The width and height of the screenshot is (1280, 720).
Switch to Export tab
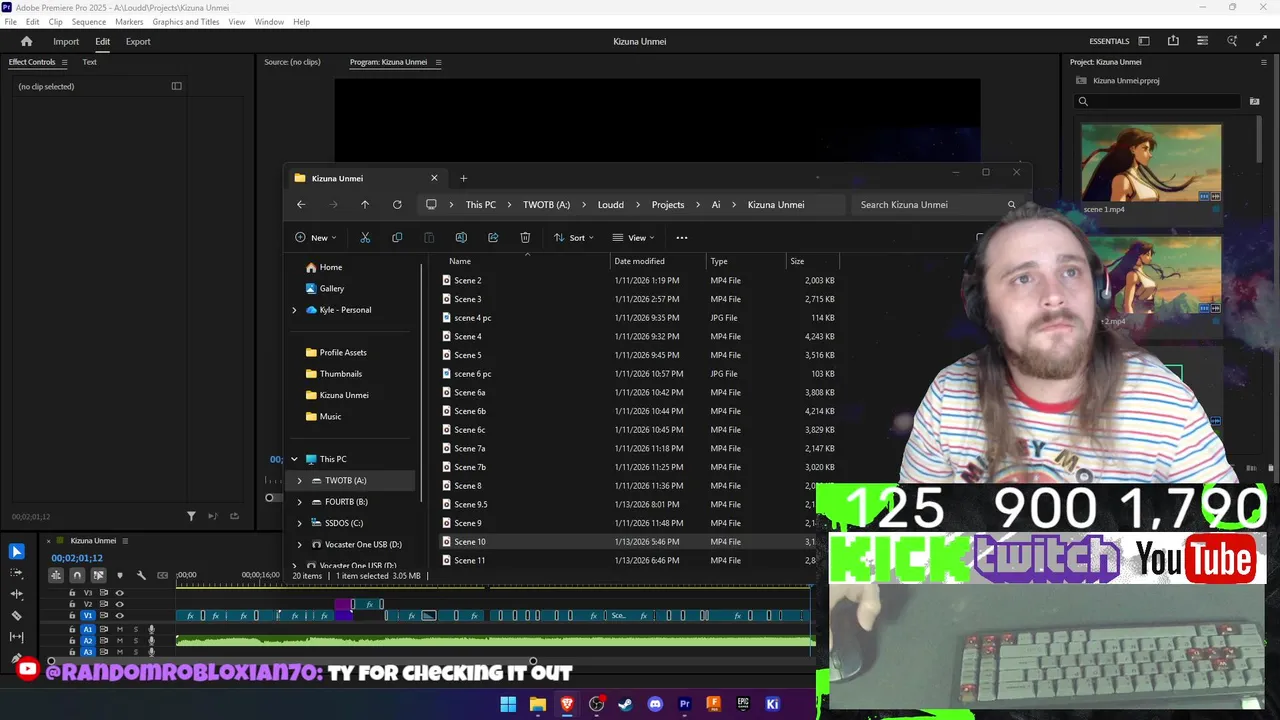coord(138,41)
